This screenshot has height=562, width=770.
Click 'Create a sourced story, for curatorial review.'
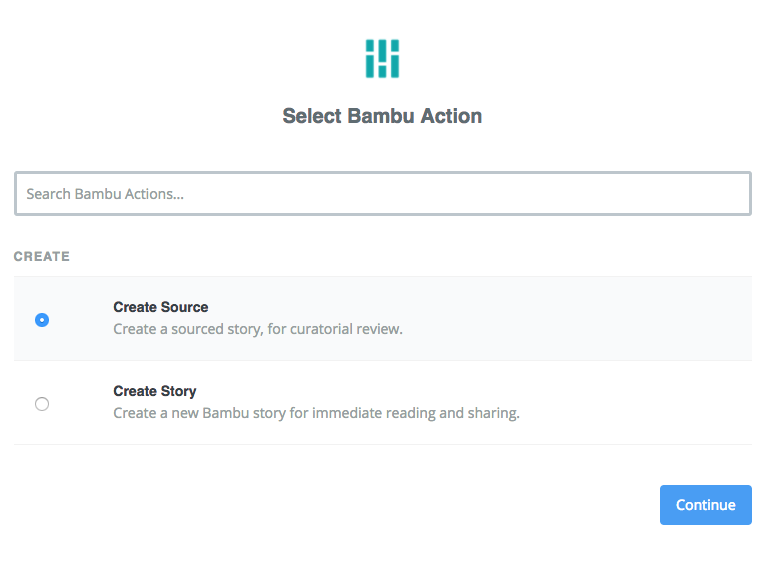coord(258,329)
